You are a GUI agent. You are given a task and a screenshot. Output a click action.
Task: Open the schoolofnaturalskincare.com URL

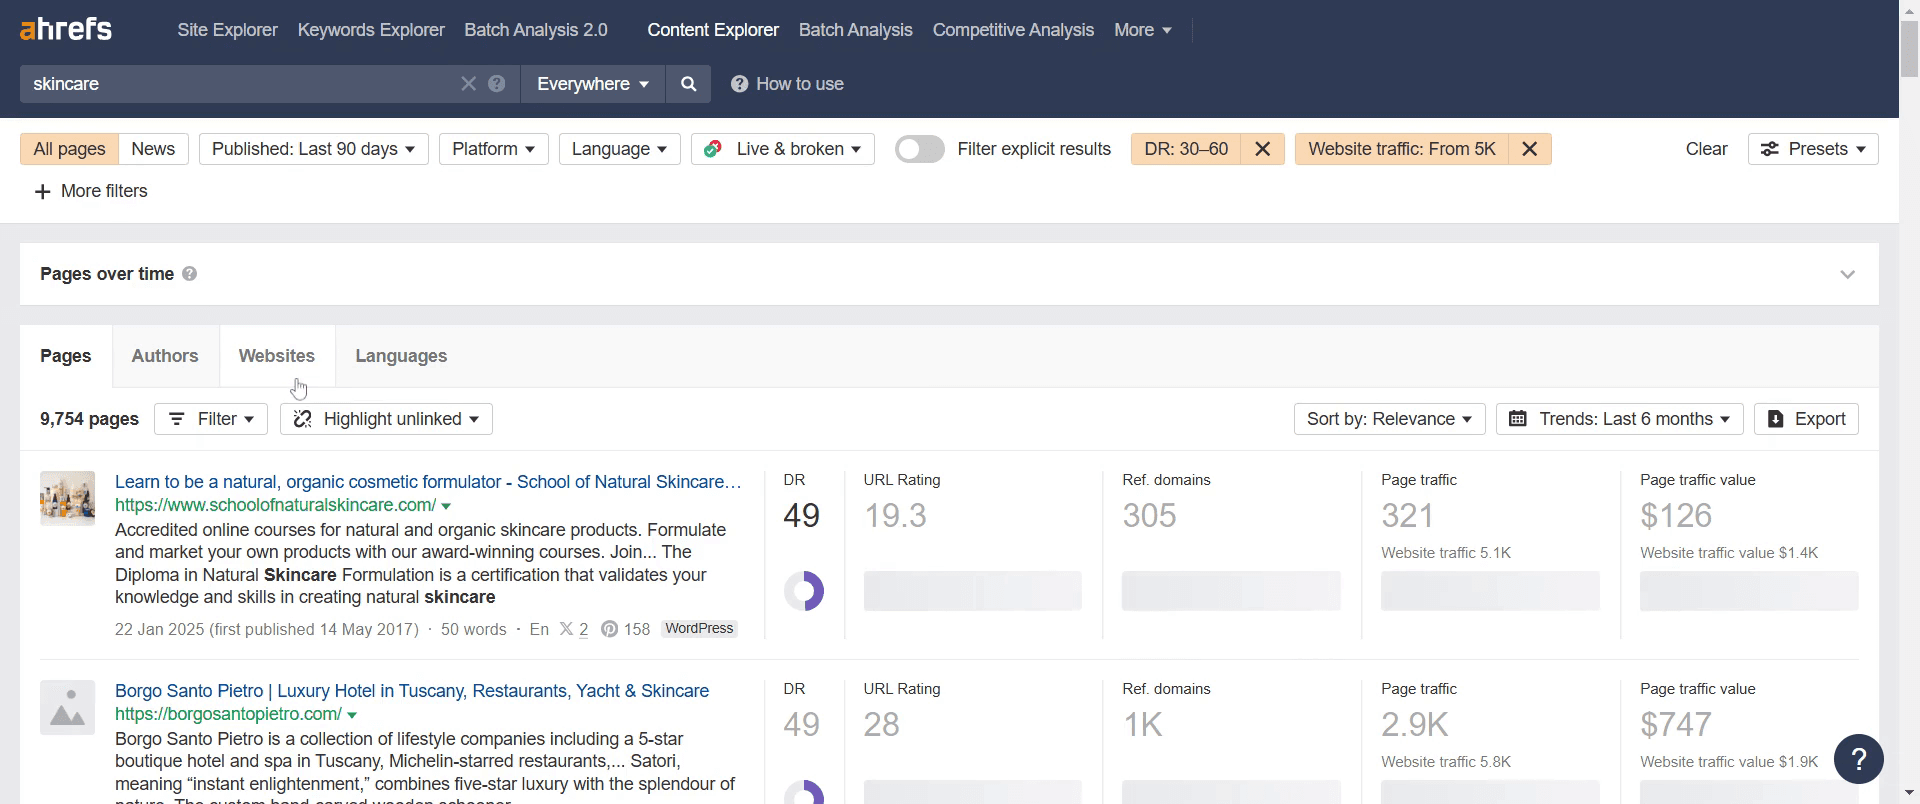[275, 505]
